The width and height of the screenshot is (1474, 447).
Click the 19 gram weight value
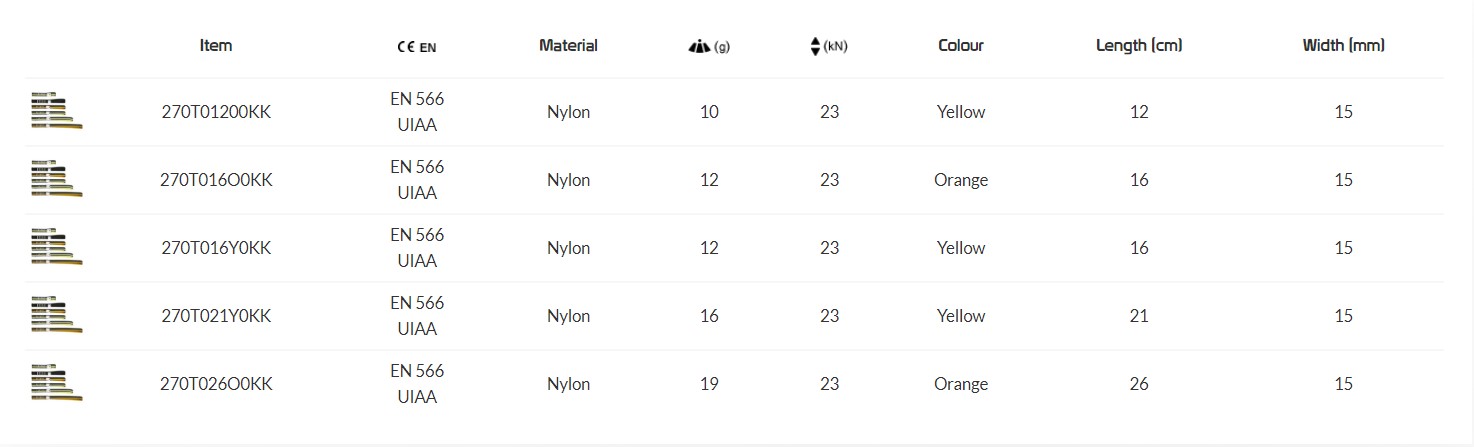pyautogui.click(x=709, y=384)
